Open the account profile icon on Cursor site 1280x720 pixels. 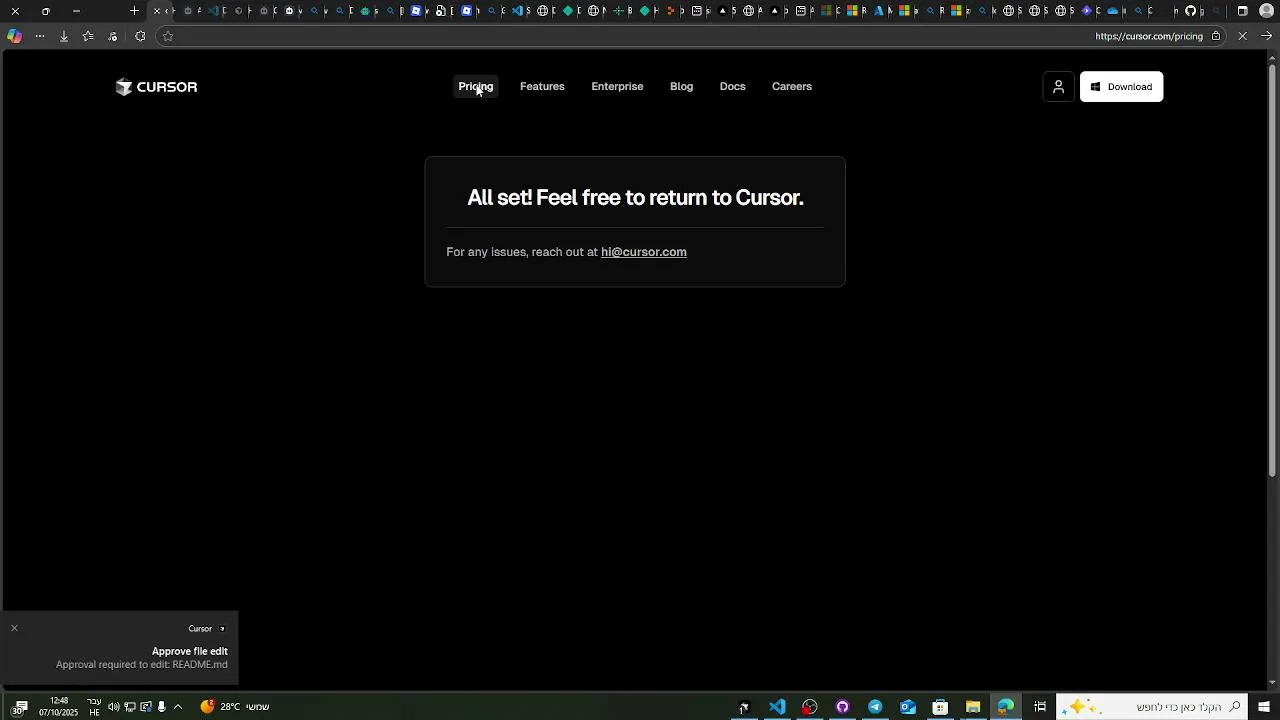[1058, 87]
